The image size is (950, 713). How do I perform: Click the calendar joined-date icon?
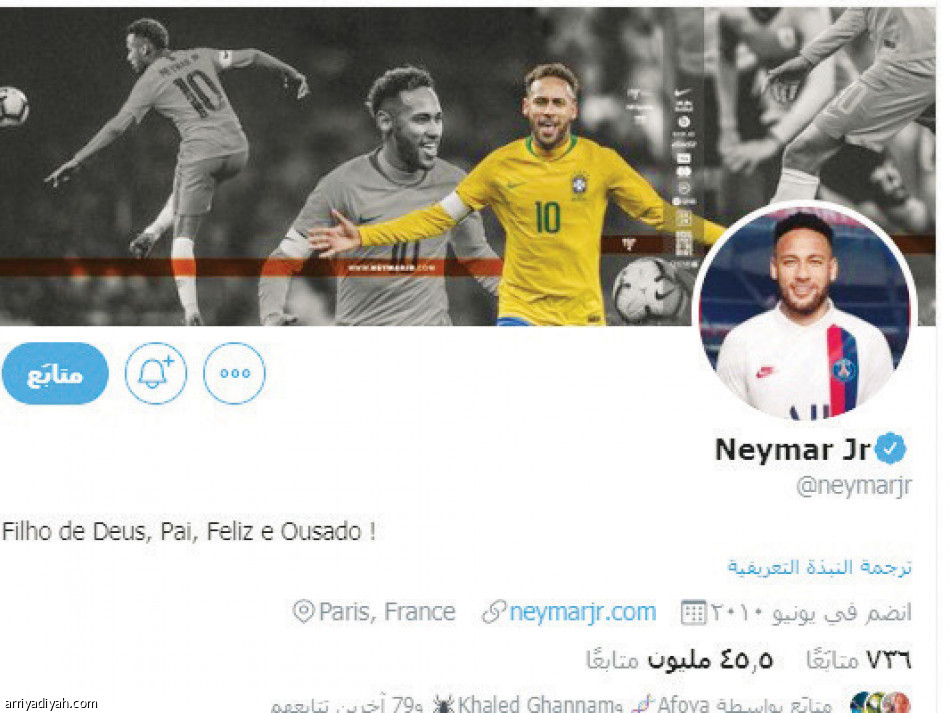[x=693, y=612]
